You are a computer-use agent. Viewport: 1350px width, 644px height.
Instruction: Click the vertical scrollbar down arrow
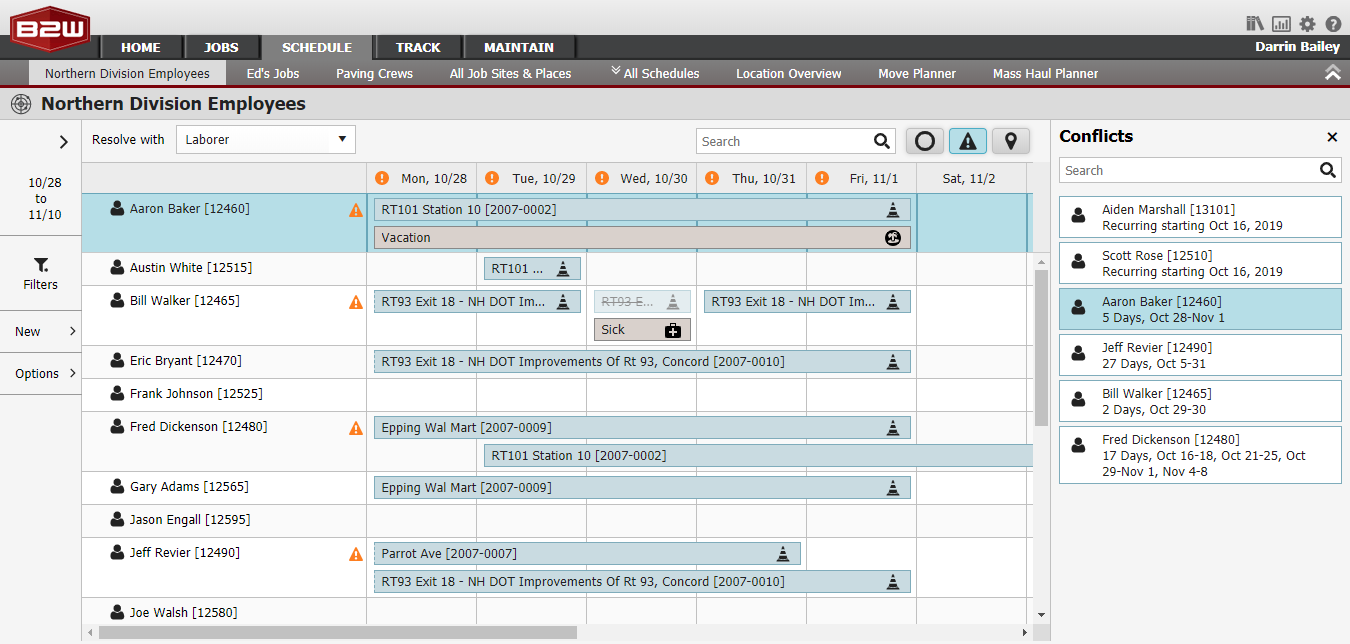1041,615
